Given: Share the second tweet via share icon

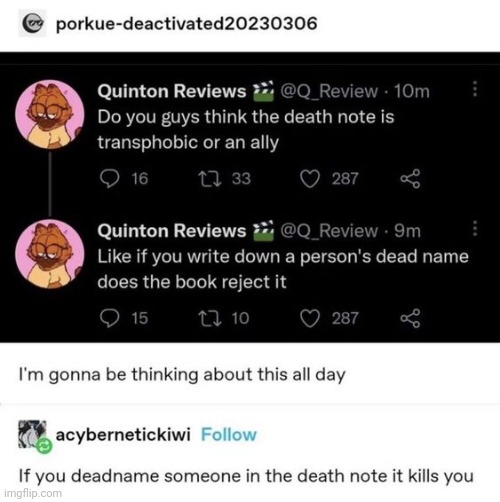Looking at the screenshot, I should pos(410,318).
